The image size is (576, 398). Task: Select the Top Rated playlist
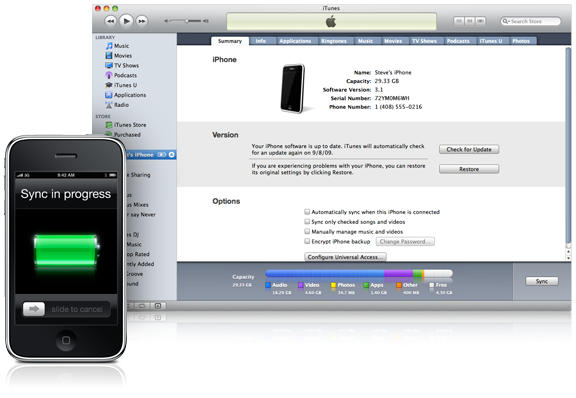coord(138,254)
